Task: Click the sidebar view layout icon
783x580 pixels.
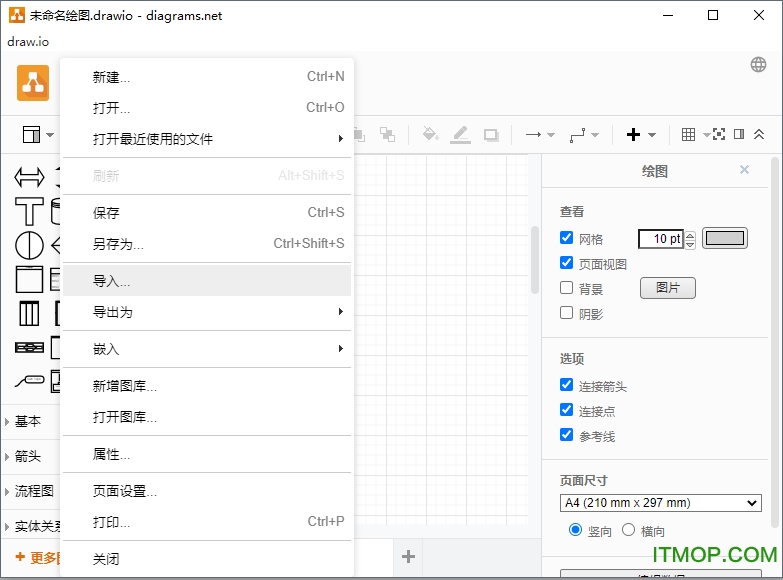Action: 31,134
